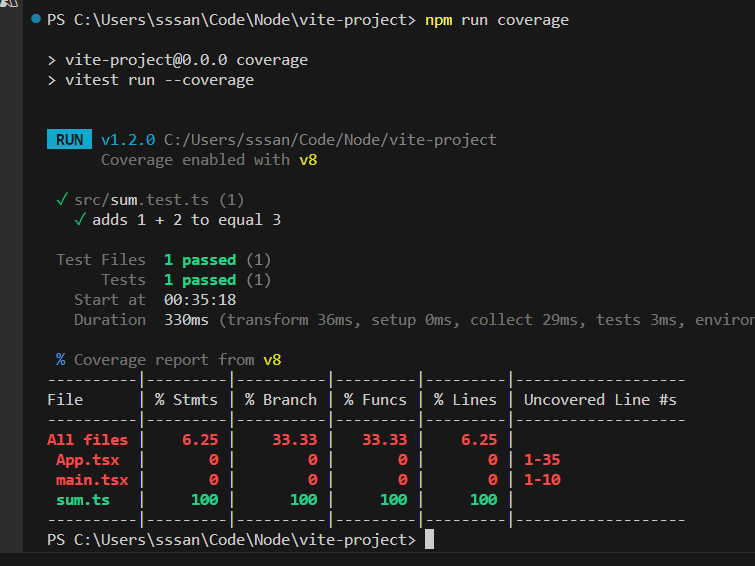Click the green checkmark beside src/sum.test.ts

click(x=61, y=200)
